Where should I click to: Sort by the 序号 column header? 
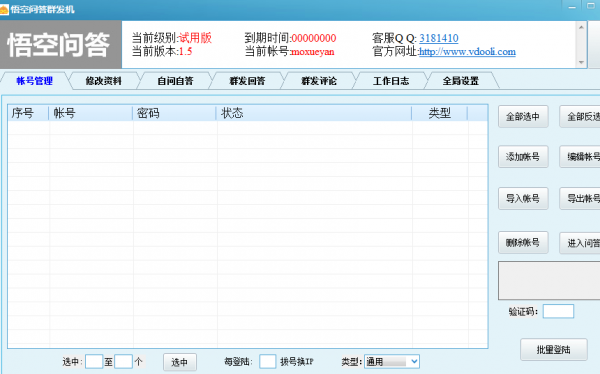click(x=28, y=113)
